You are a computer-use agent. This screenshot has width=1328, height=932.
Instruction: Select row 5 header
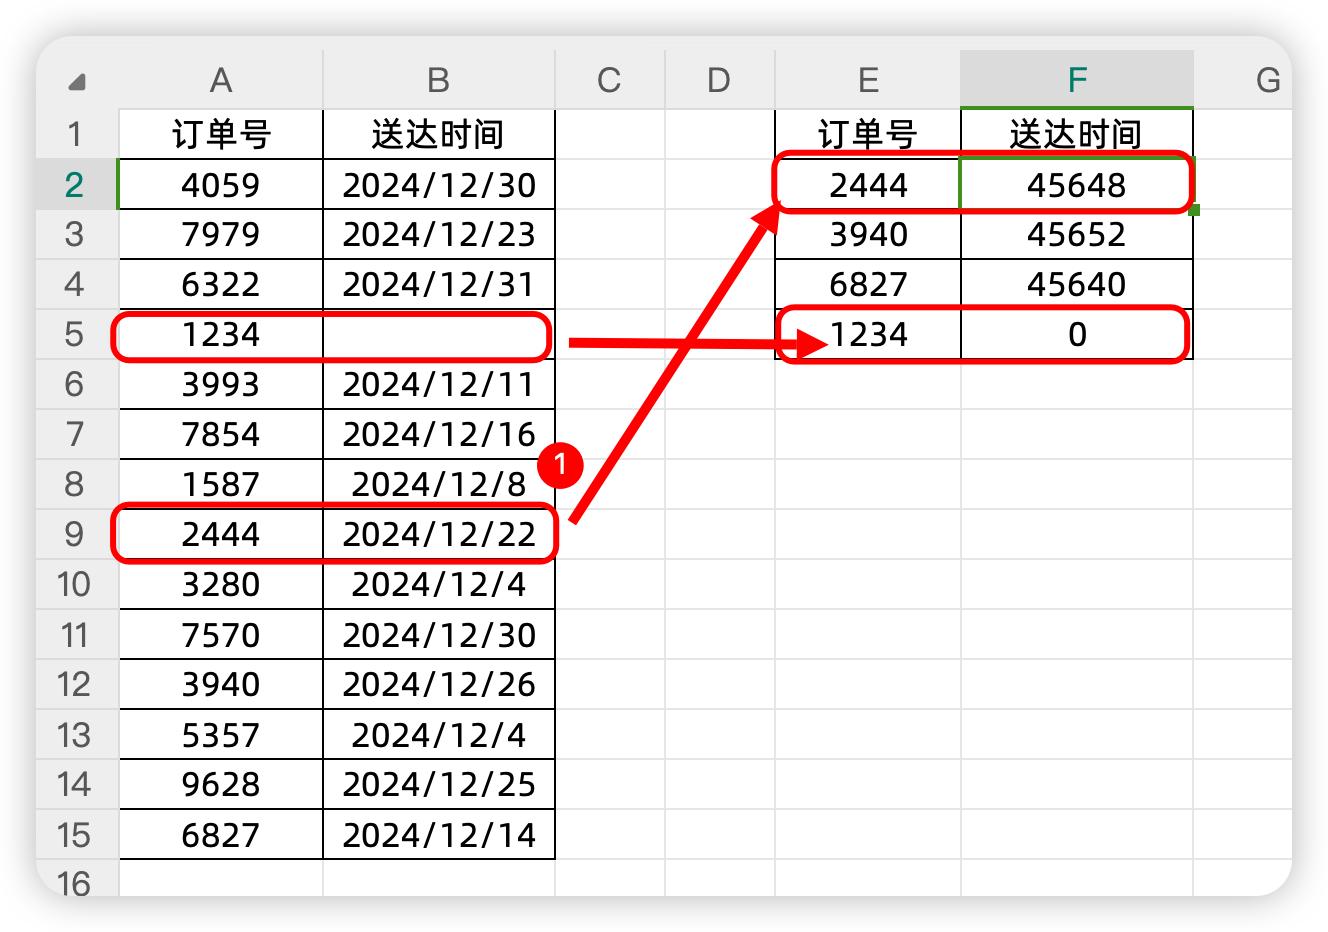[x=76, y=334]
